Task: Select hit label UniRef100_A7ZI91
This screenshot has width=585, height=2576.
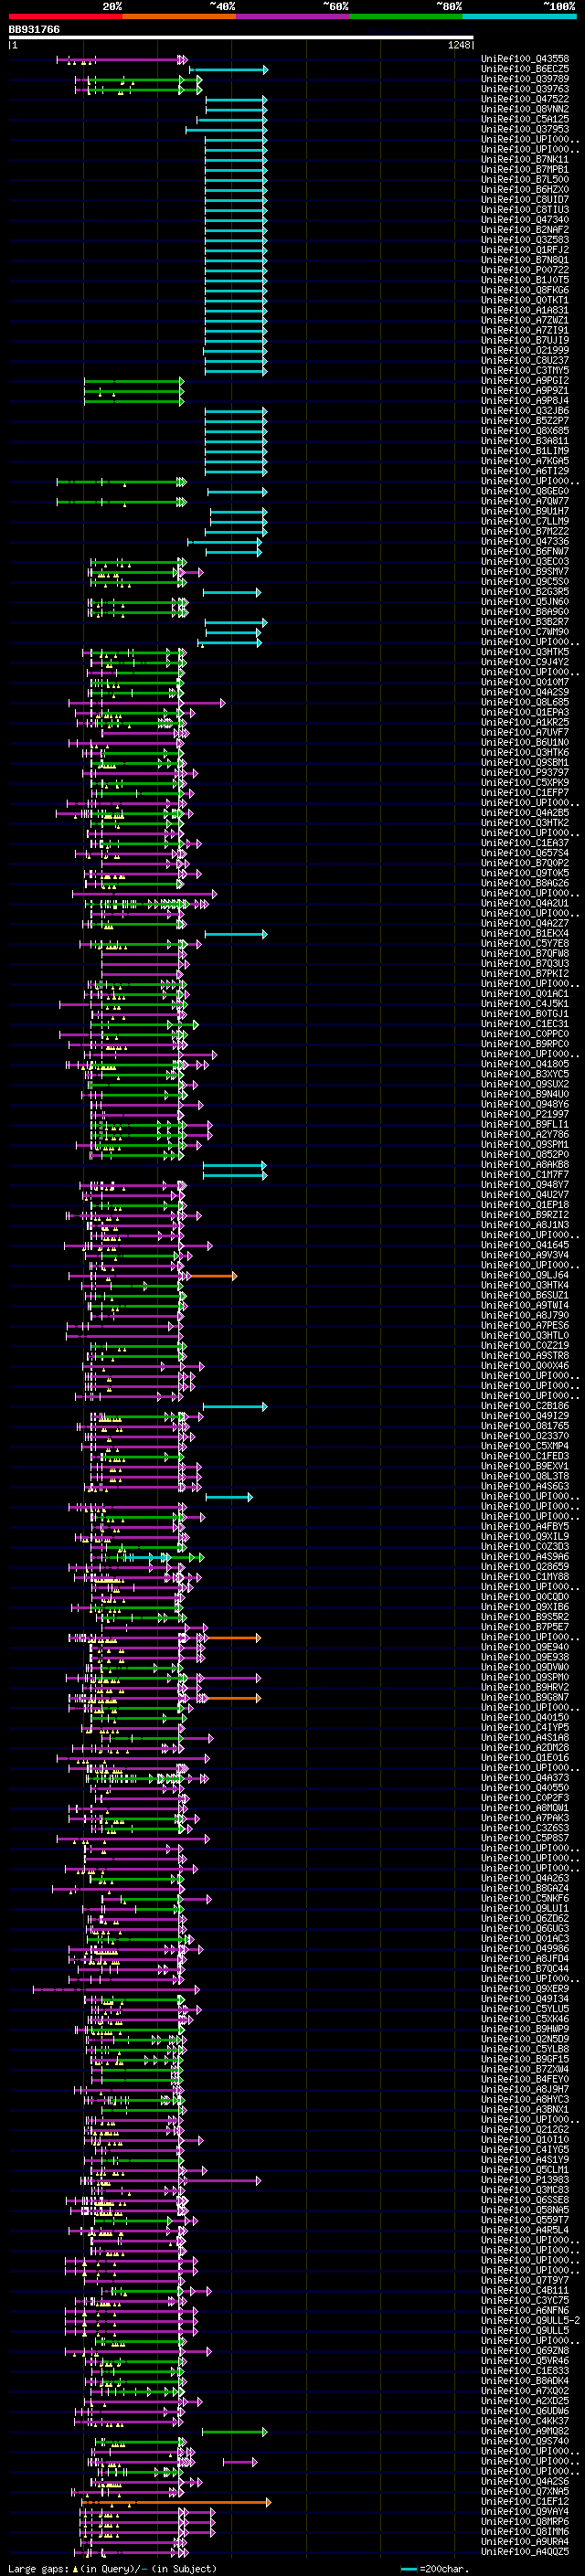Action: (x=525, y=330)
